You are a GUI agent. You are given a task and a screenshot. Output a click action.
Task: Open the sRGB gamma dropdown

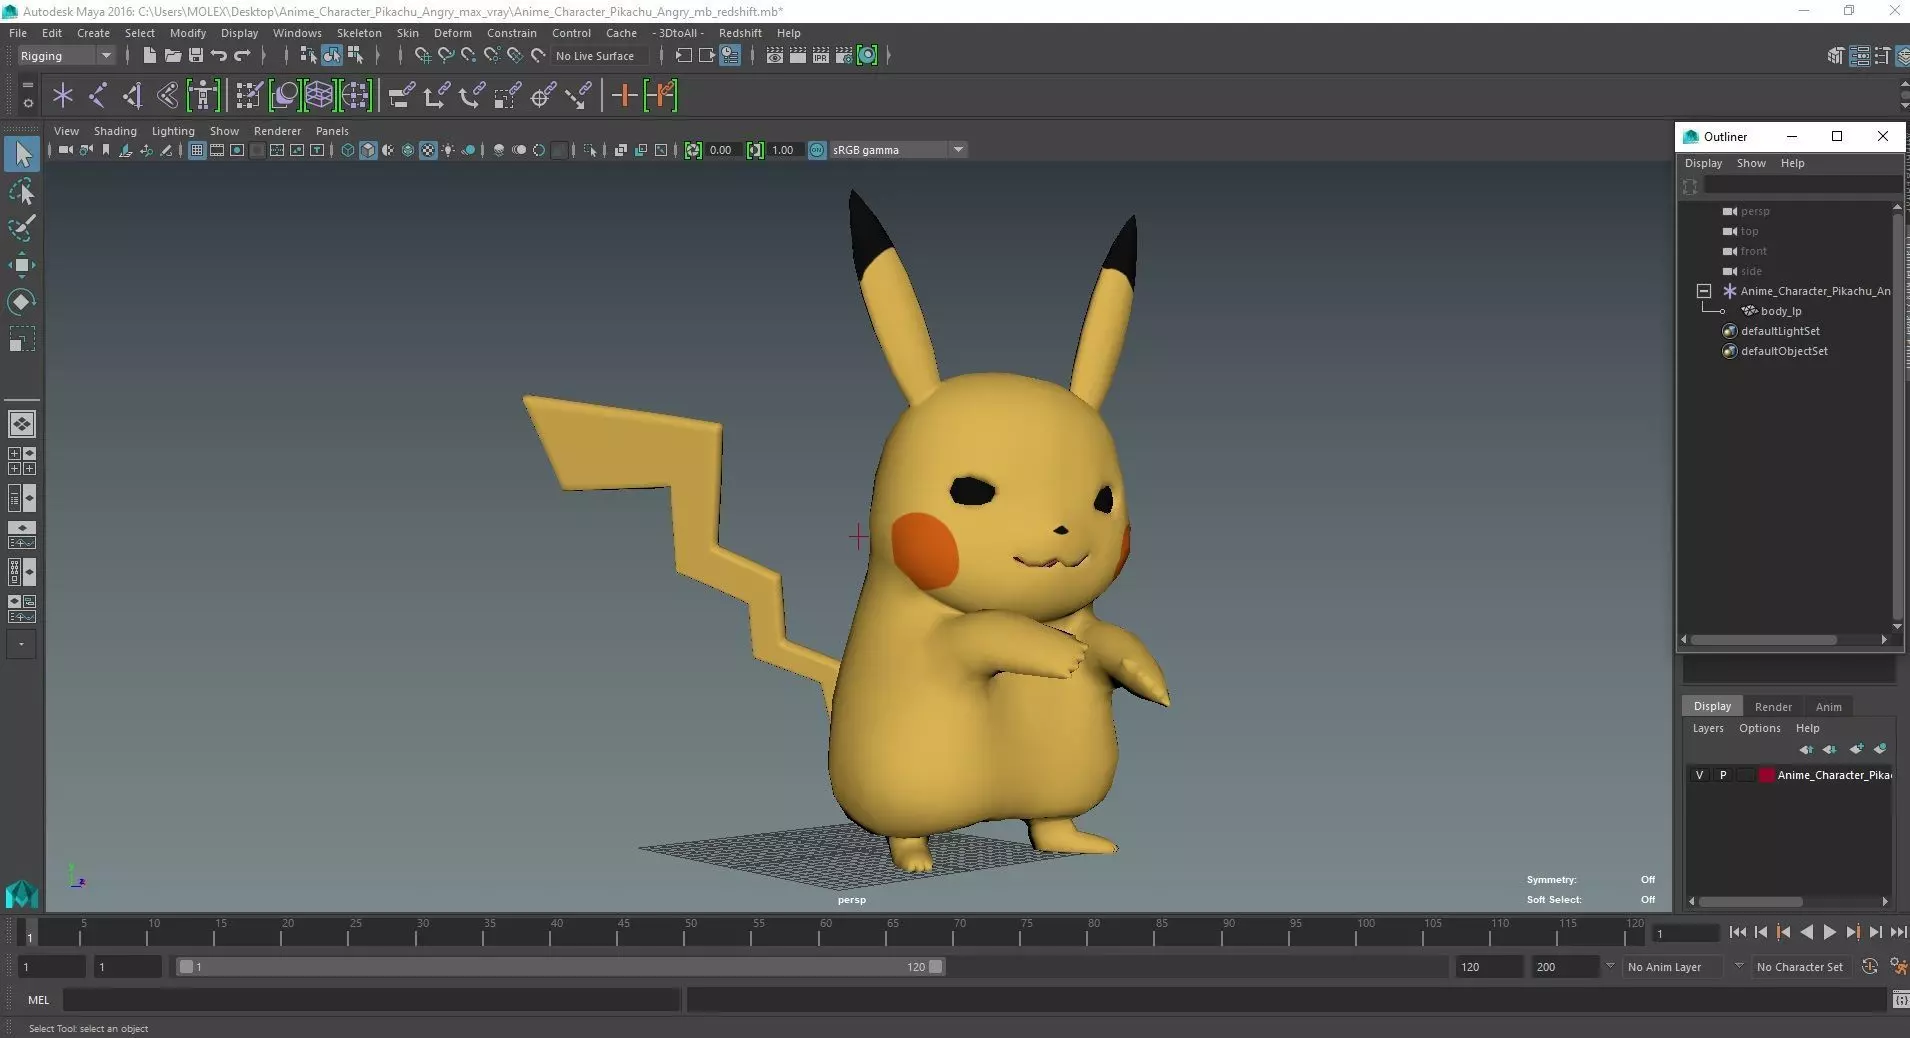tap(898, 150)
